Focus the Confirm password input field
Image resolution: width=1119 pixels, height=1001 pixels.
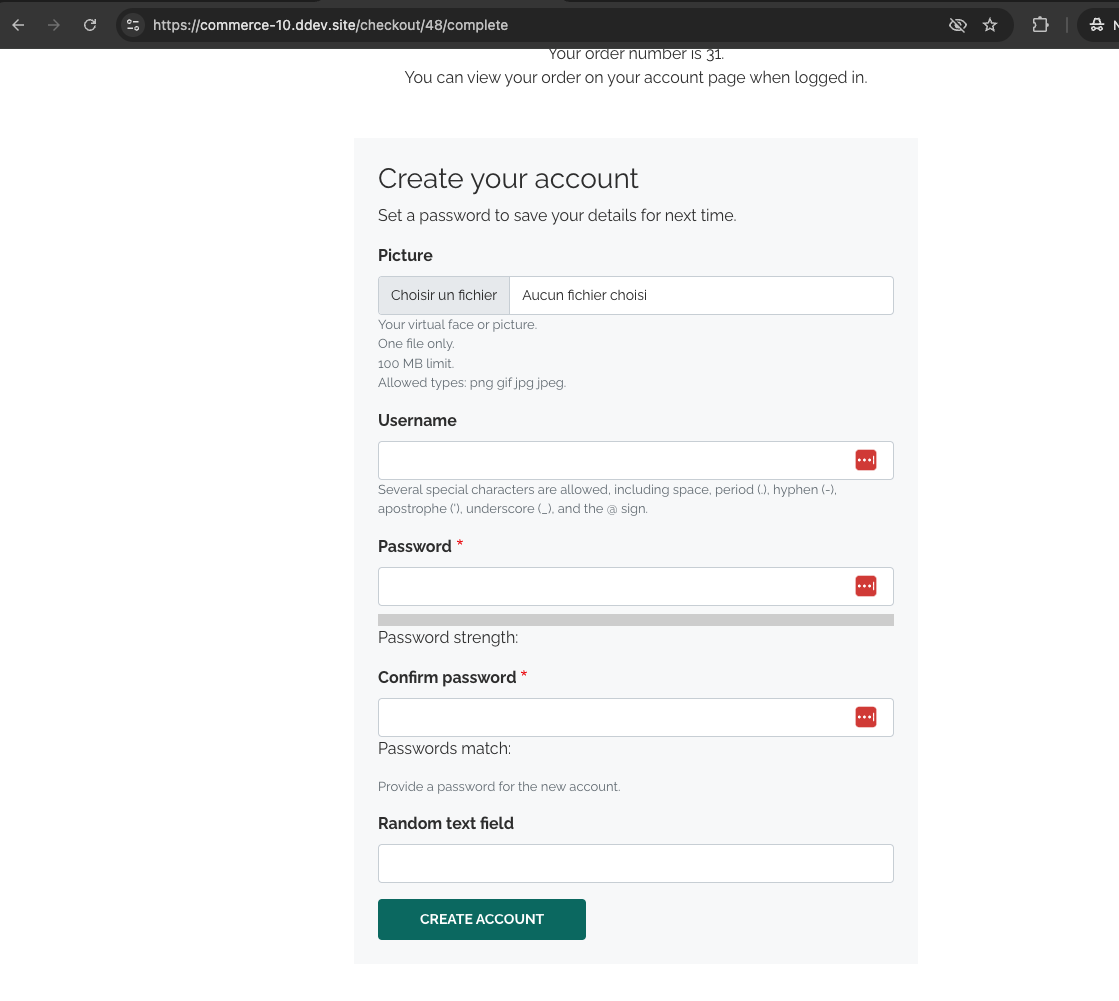click(x=612, y=717)
